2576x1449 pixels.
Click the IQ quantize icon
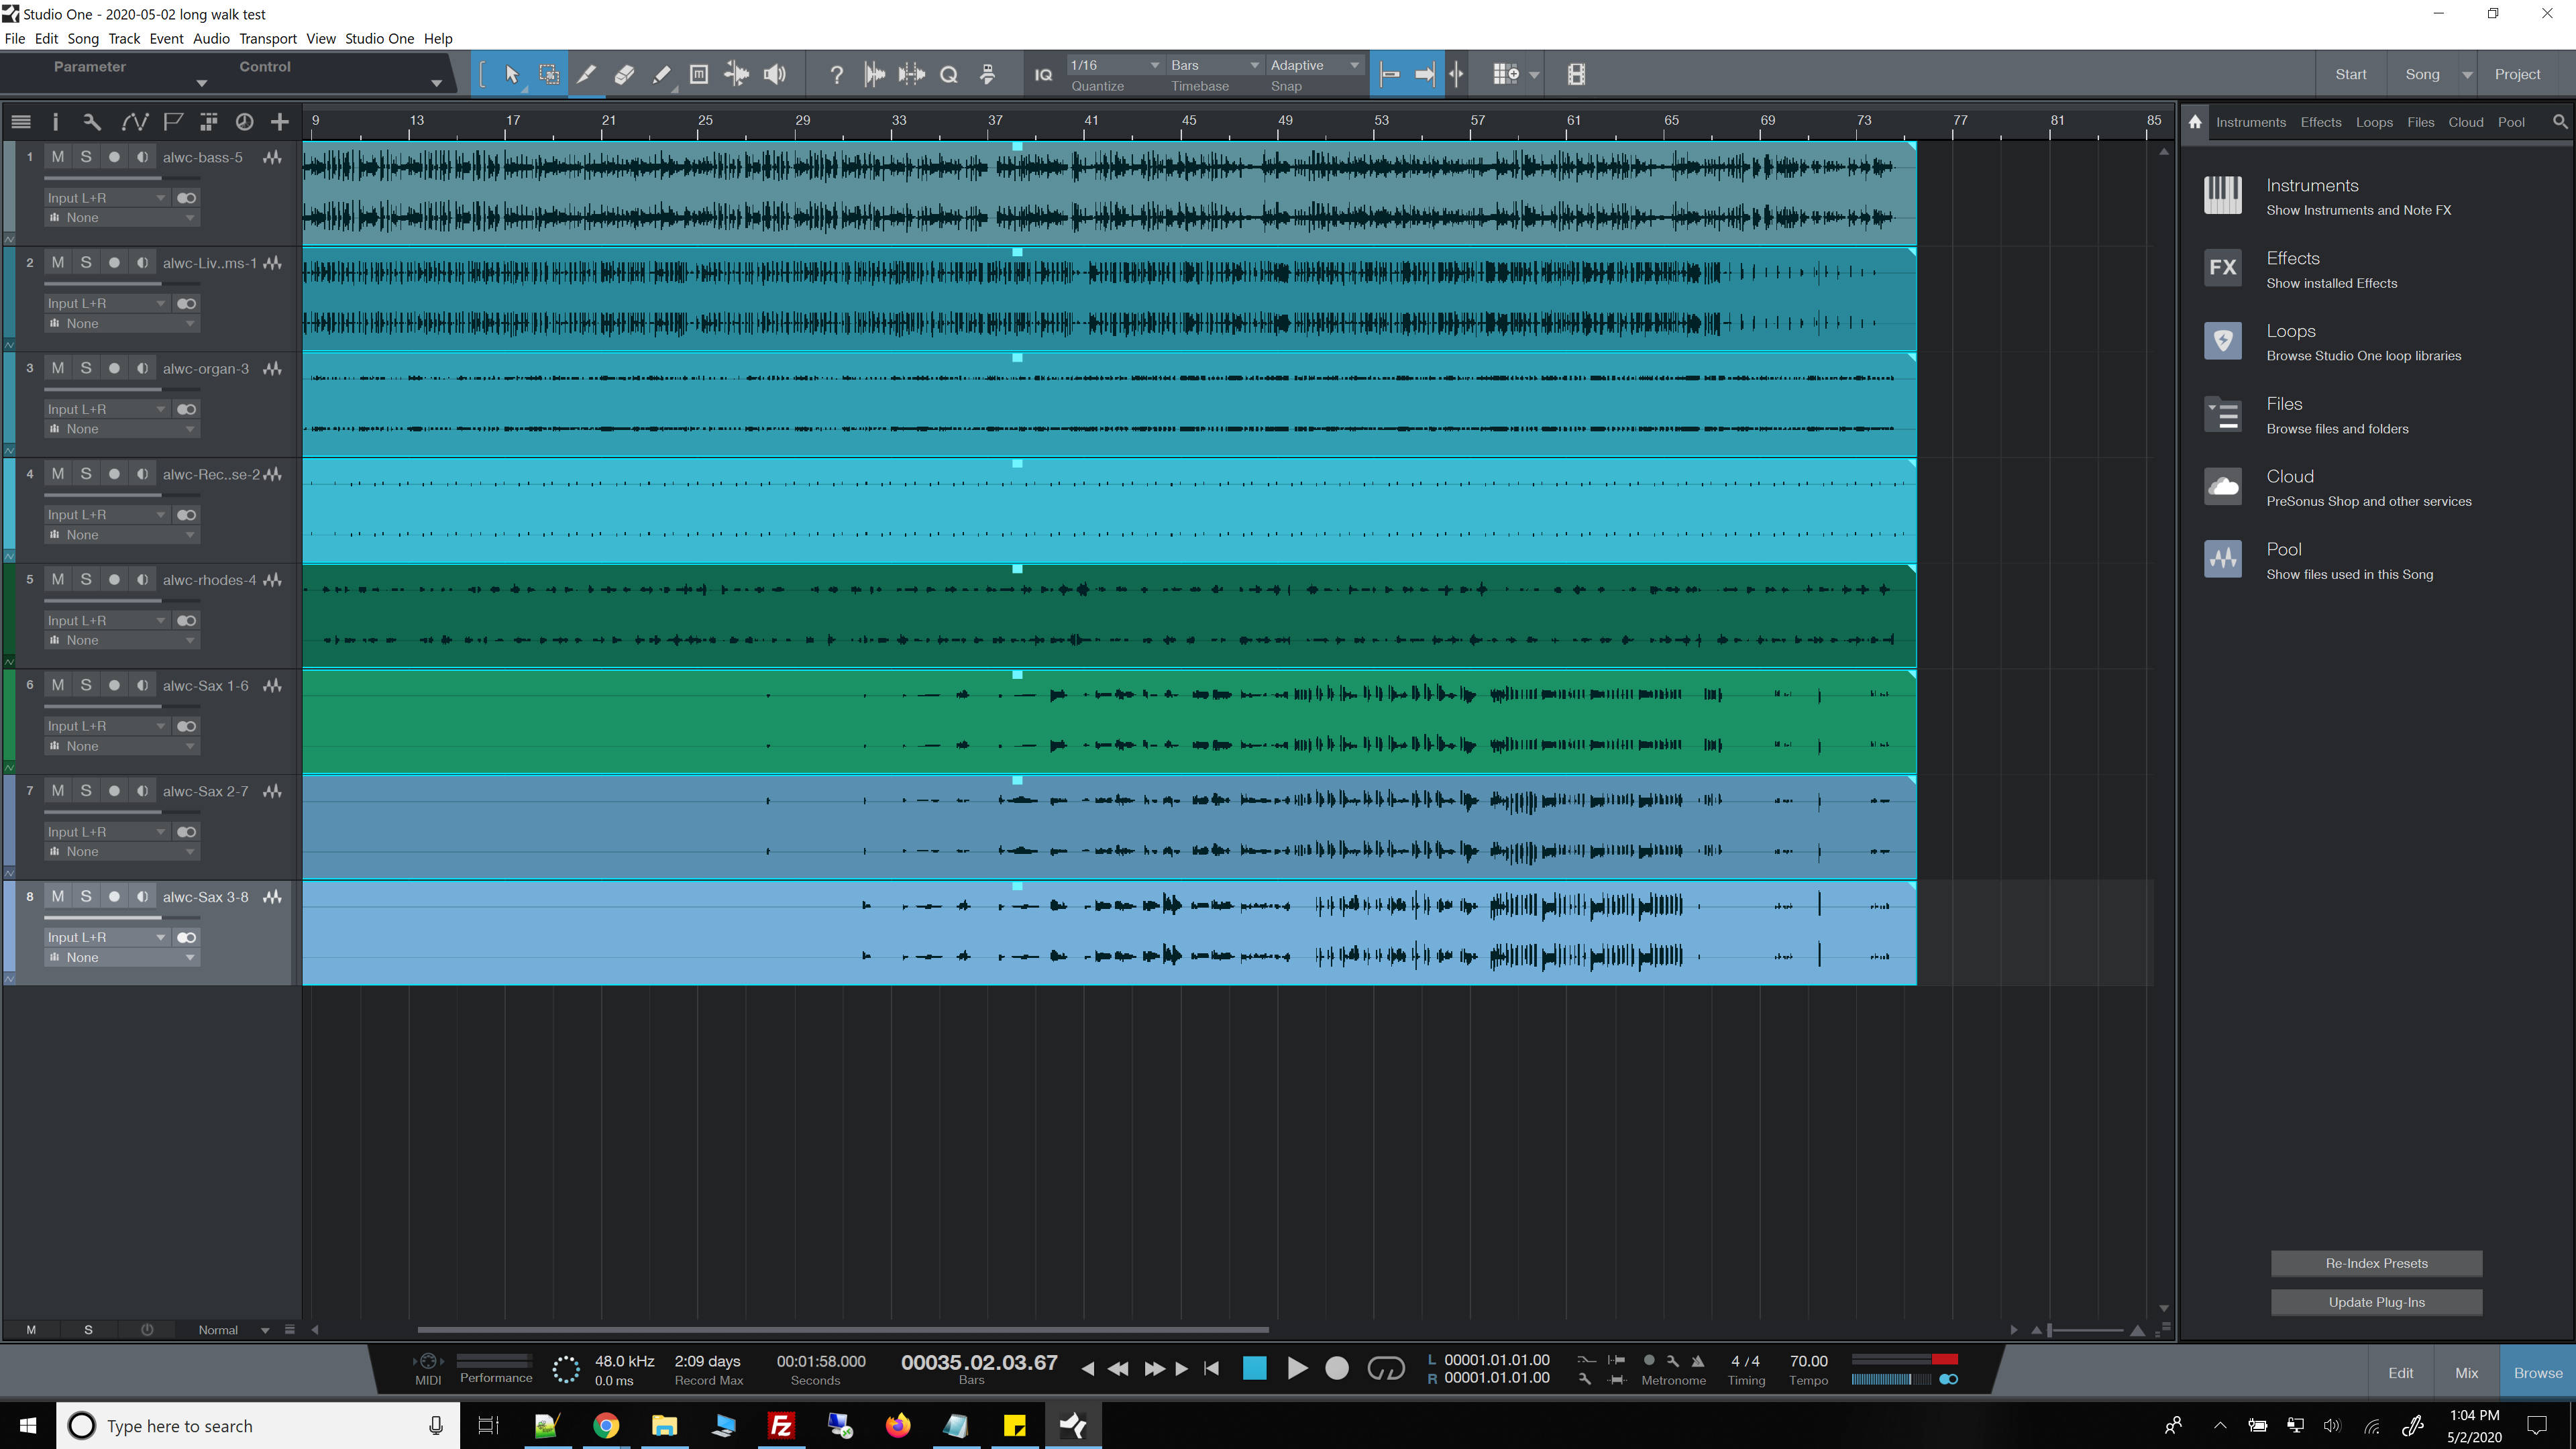point(1043,75)
